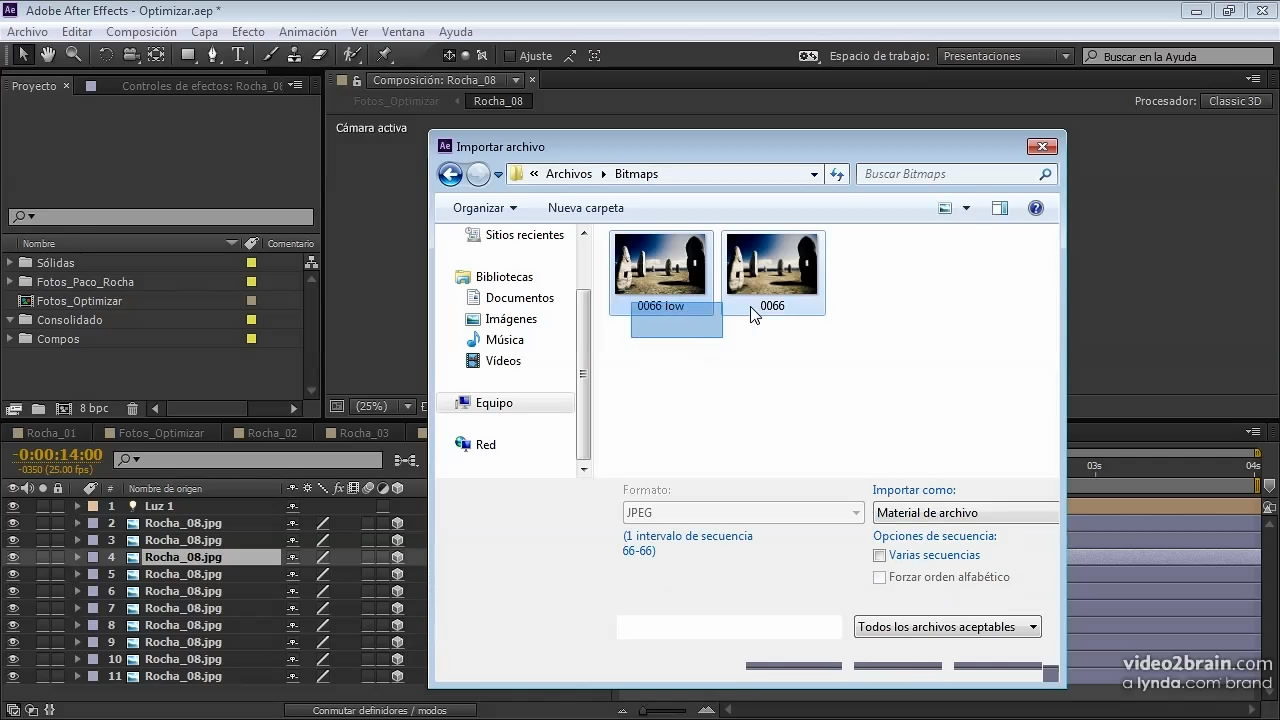Select the Hand tool
1280x720 pixels.
(48, 55)
